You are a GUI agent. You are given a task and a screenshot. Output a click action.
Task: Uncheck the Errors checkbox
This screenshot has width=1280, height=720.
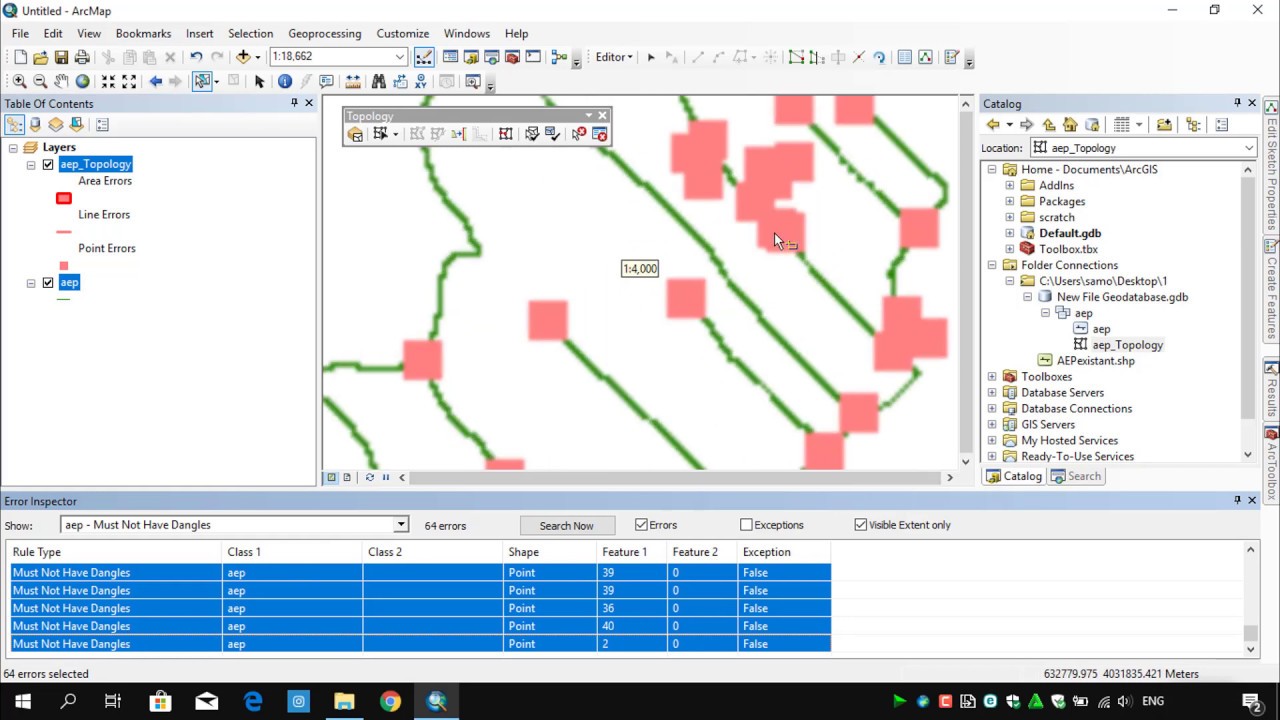coord(641,525)
